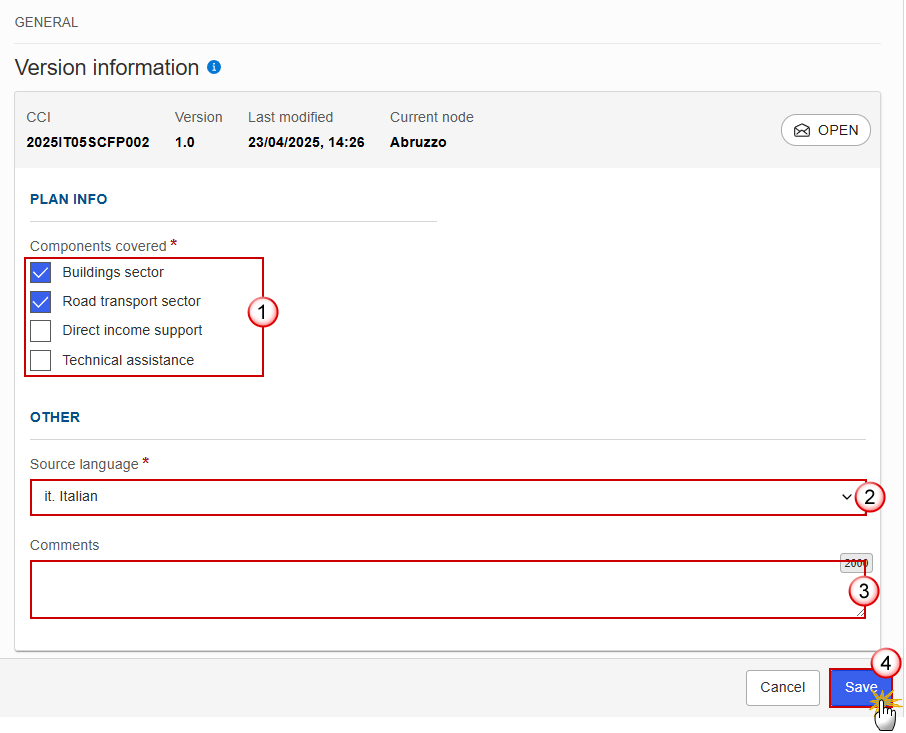Click the Last modified date 23/04/2025, 14:26
Image resolution: width=906 pixels, height=733 pixels.
click(306, 143)
